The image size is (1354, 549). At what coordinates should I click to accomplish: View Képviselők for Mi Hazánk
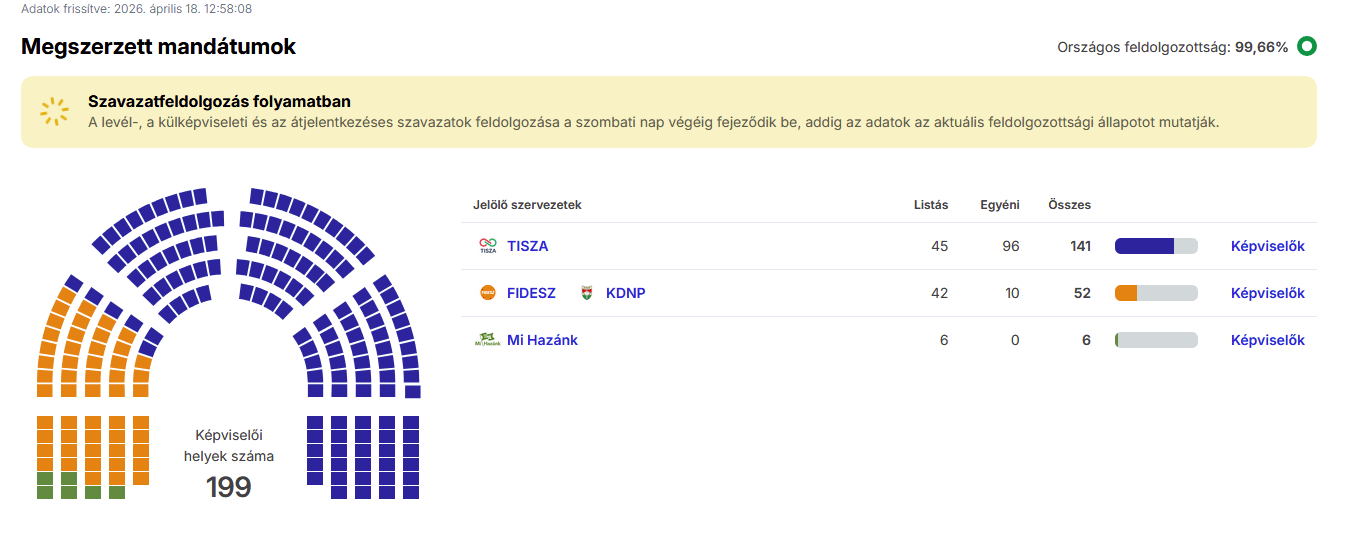1267,340
